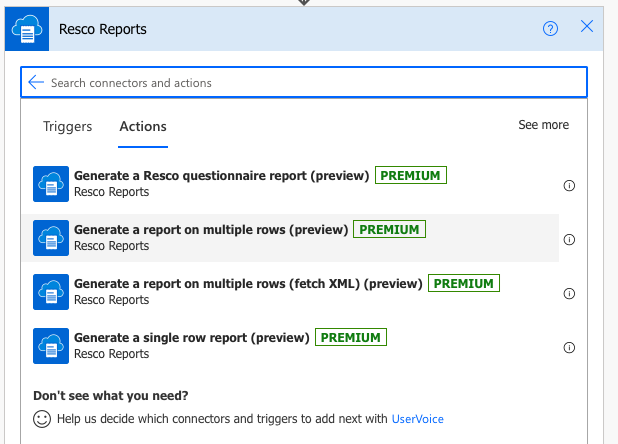Click icon for Generate a single row report
The height and width of the screenshot is (444, 618).
tap(51, 346)
